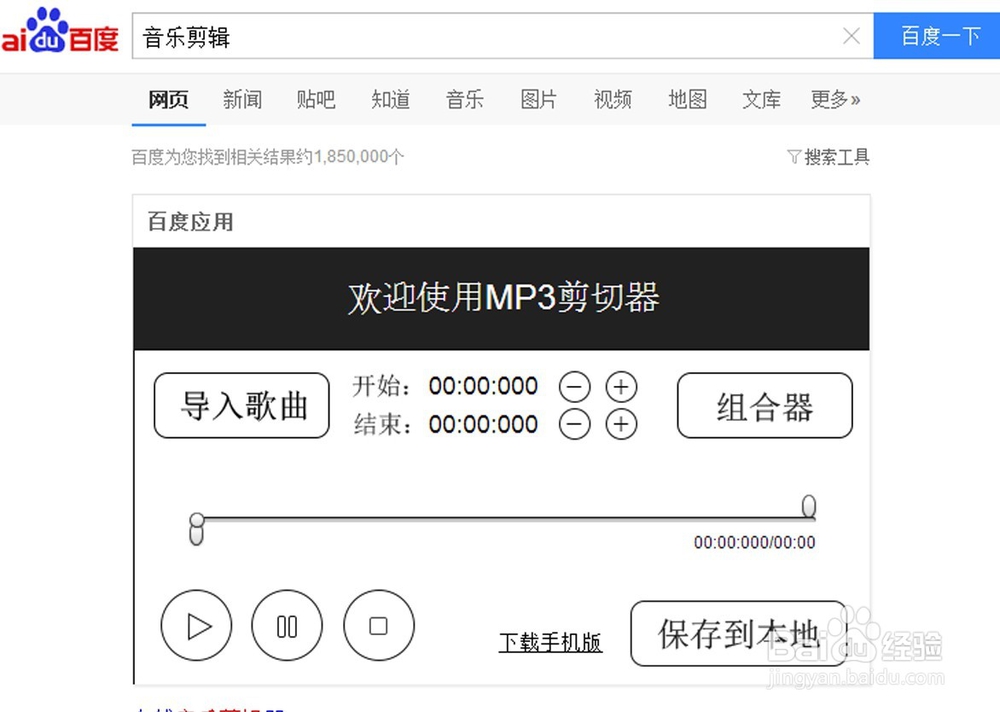Click the result count text 1,850,000个
This screenshot has height=712, width=1000.
(359, 157)
